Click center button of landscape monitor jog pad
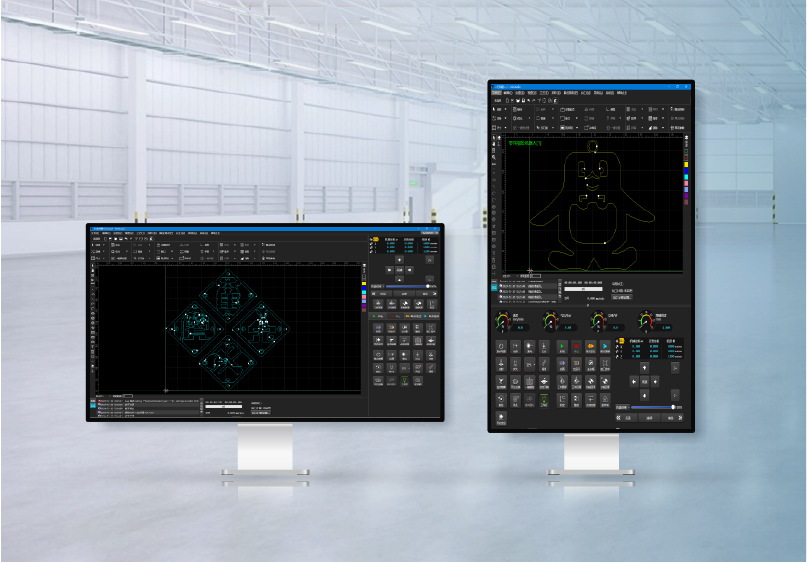The image size is (807, 562). (x=401, y=271)
